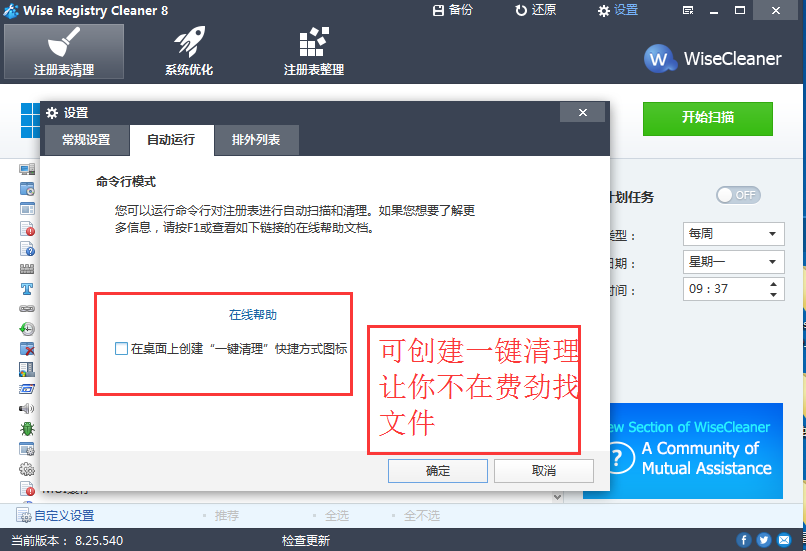The image size is (806, 551).
Task: Select the window layout icon in the sidebar
Action: point(27,209)
